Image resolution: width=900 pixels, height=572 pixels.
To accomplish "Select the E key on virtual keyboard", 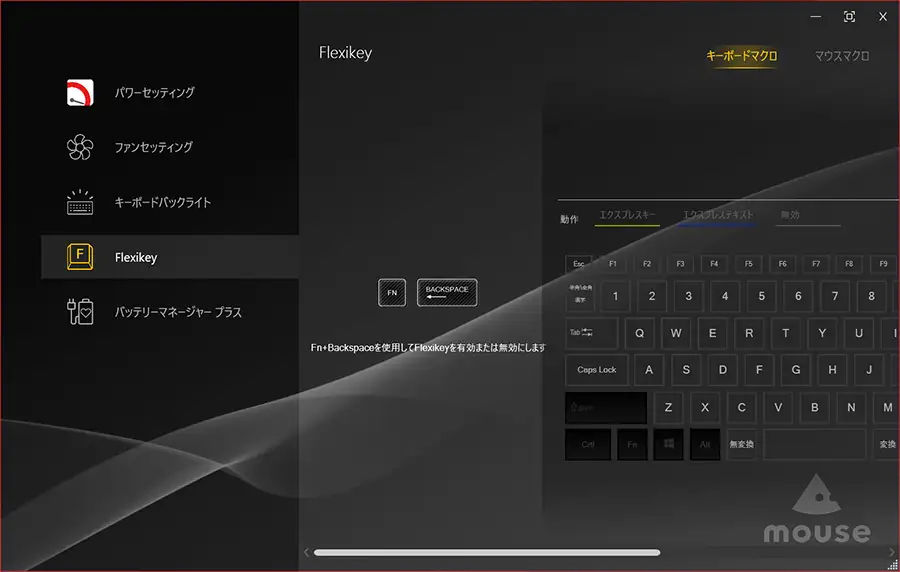I will click(712, 333).
